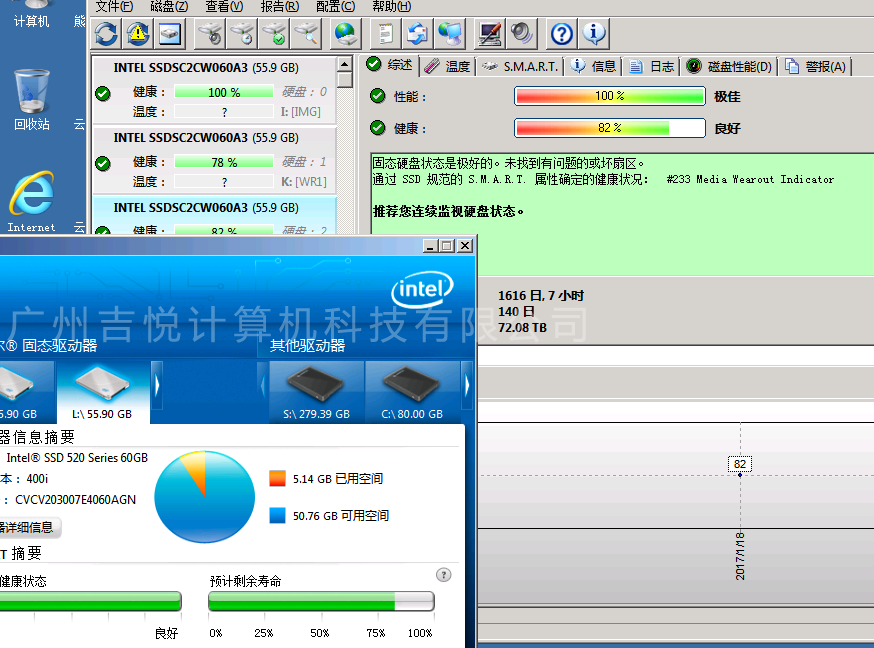Select first INTEL SSDSC2CW060A3 disk, 硬盘 0

214,90
